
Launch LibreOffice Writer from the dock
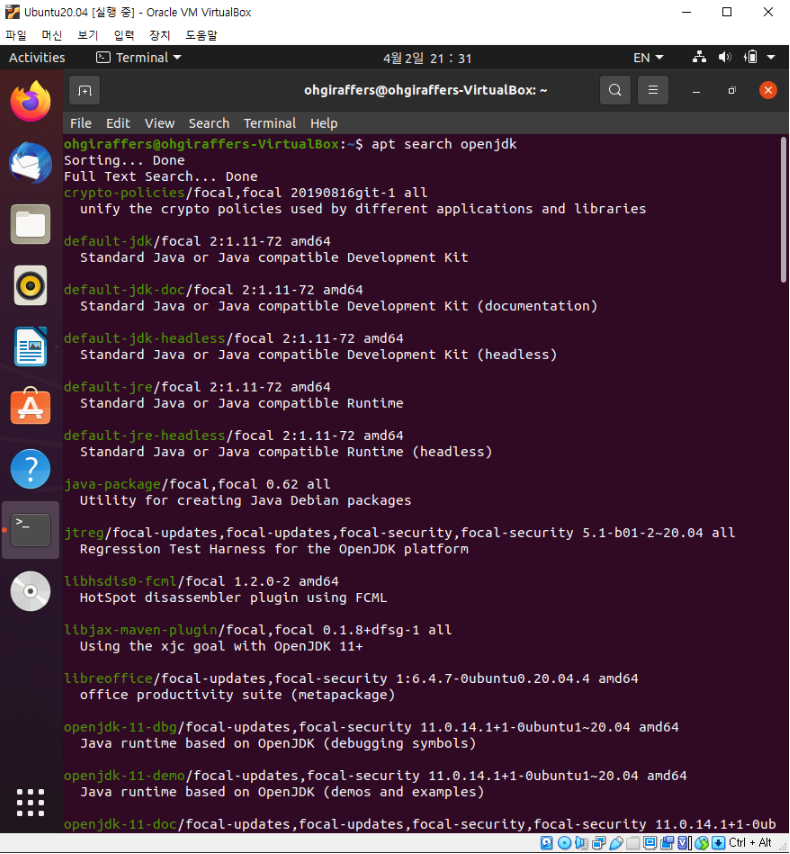[x=31, y=346]
